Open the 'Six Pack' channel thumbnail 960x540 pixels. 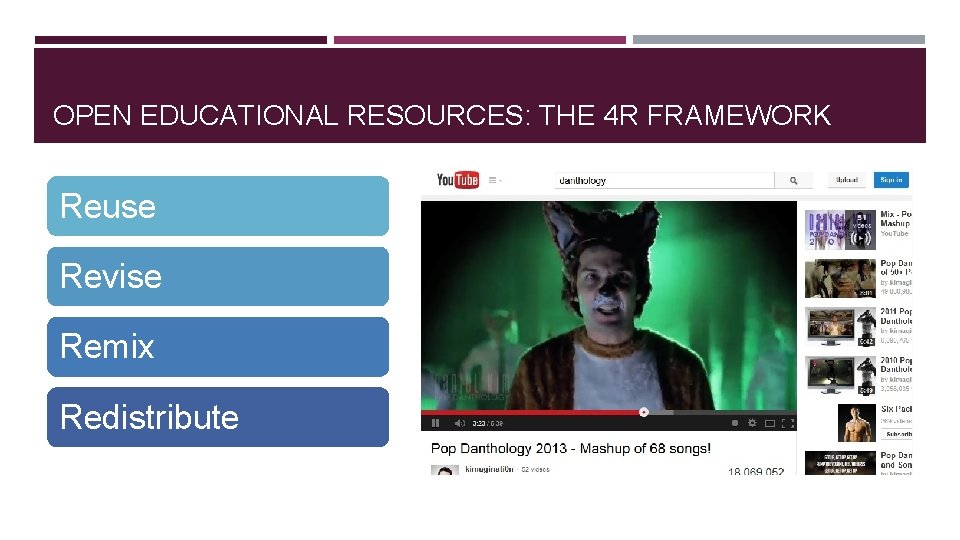tap(857, 423)
